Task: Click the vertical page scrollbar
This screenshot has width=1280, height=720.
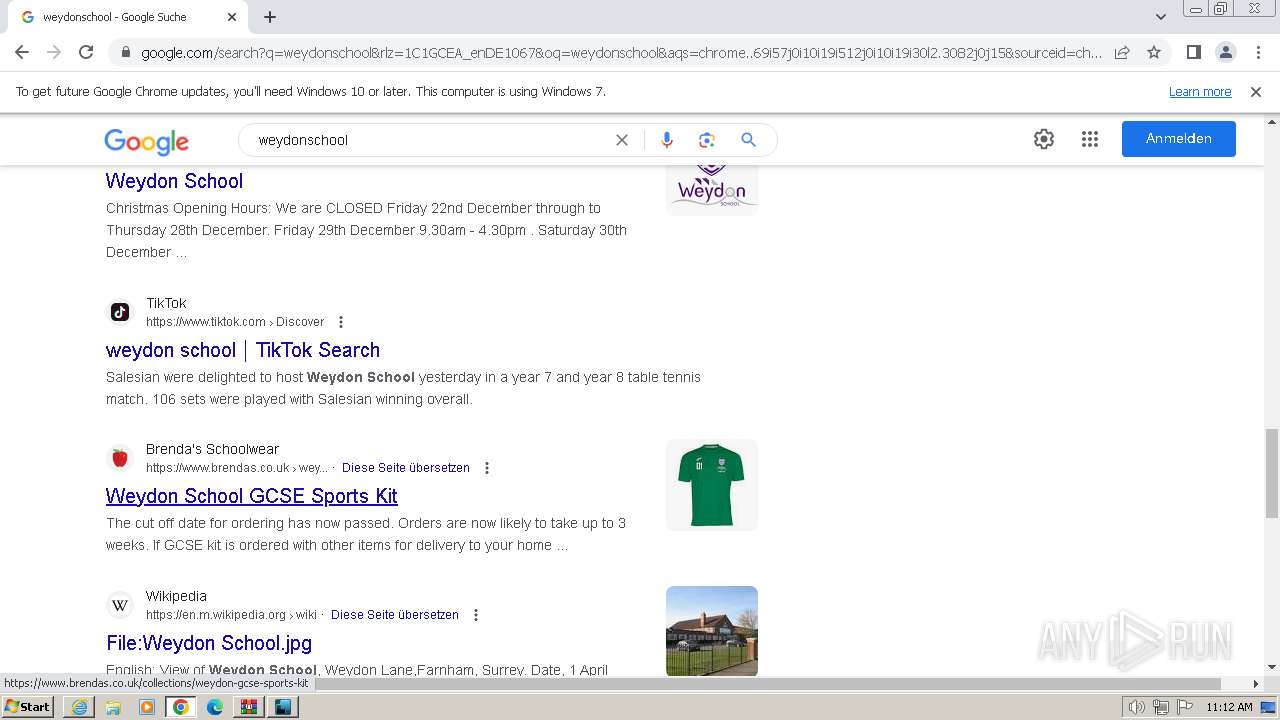Action: click(1272, 474)
